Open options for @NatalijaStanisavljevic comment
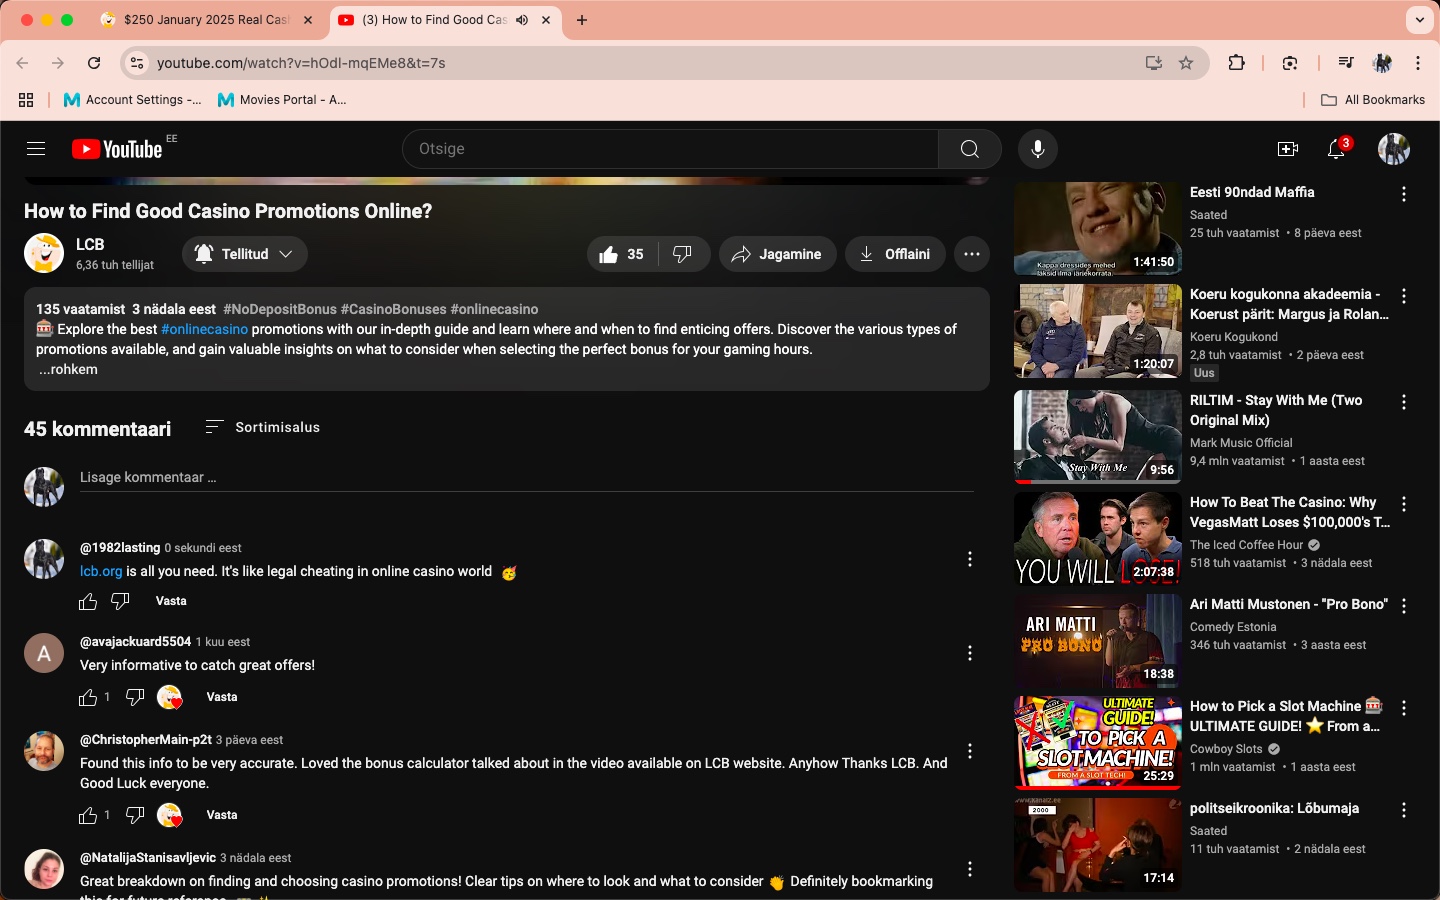 970,869
